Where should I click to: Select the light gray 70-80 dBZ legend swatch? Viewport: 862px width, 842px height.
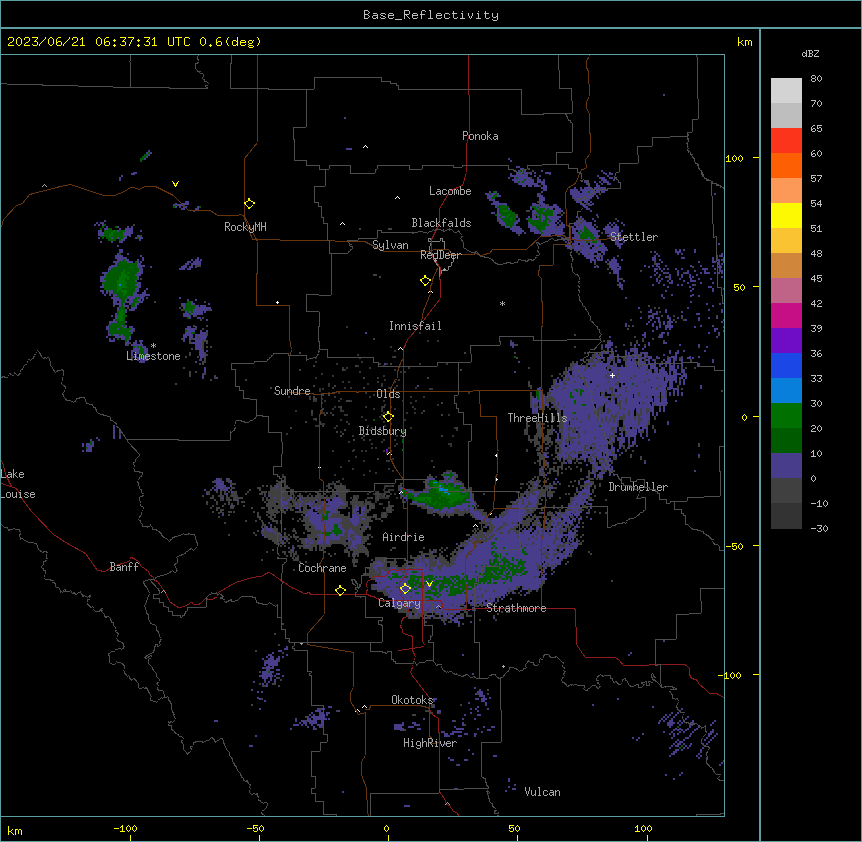(786, 91)
